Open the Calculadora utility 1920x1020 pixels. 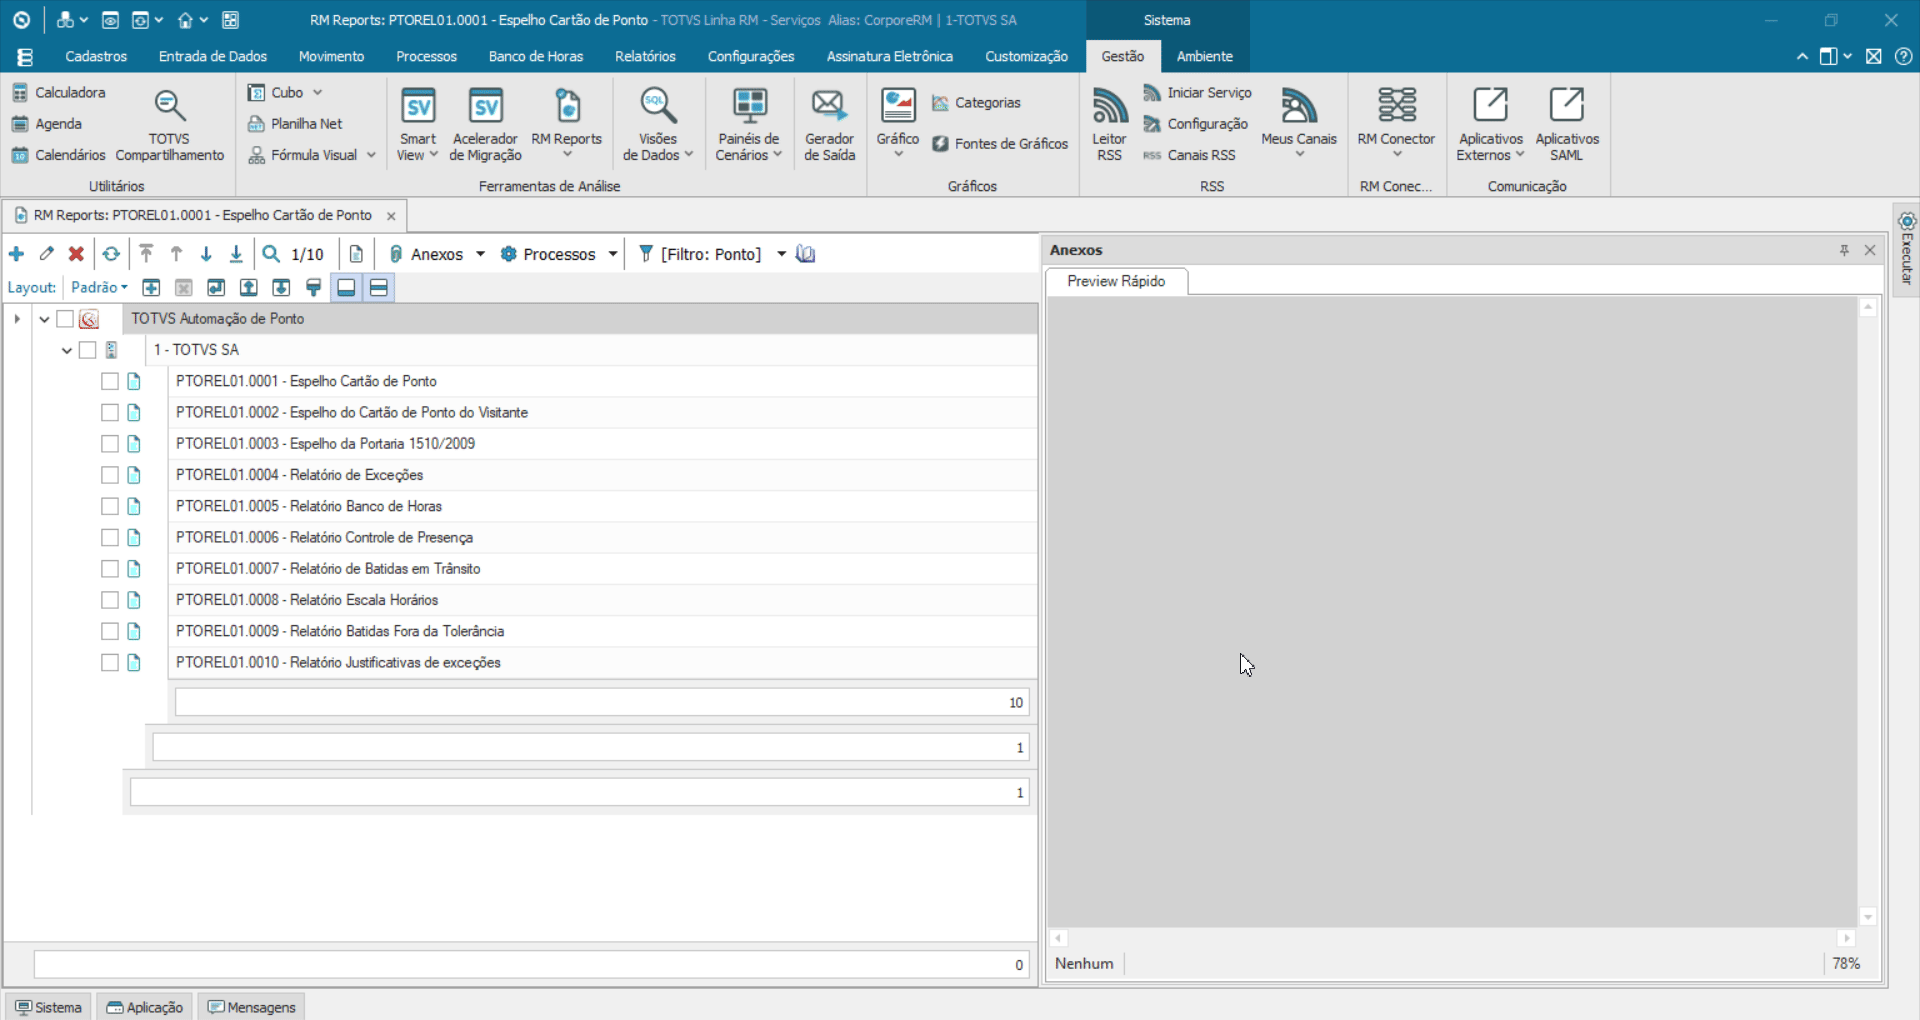(59, 92)
